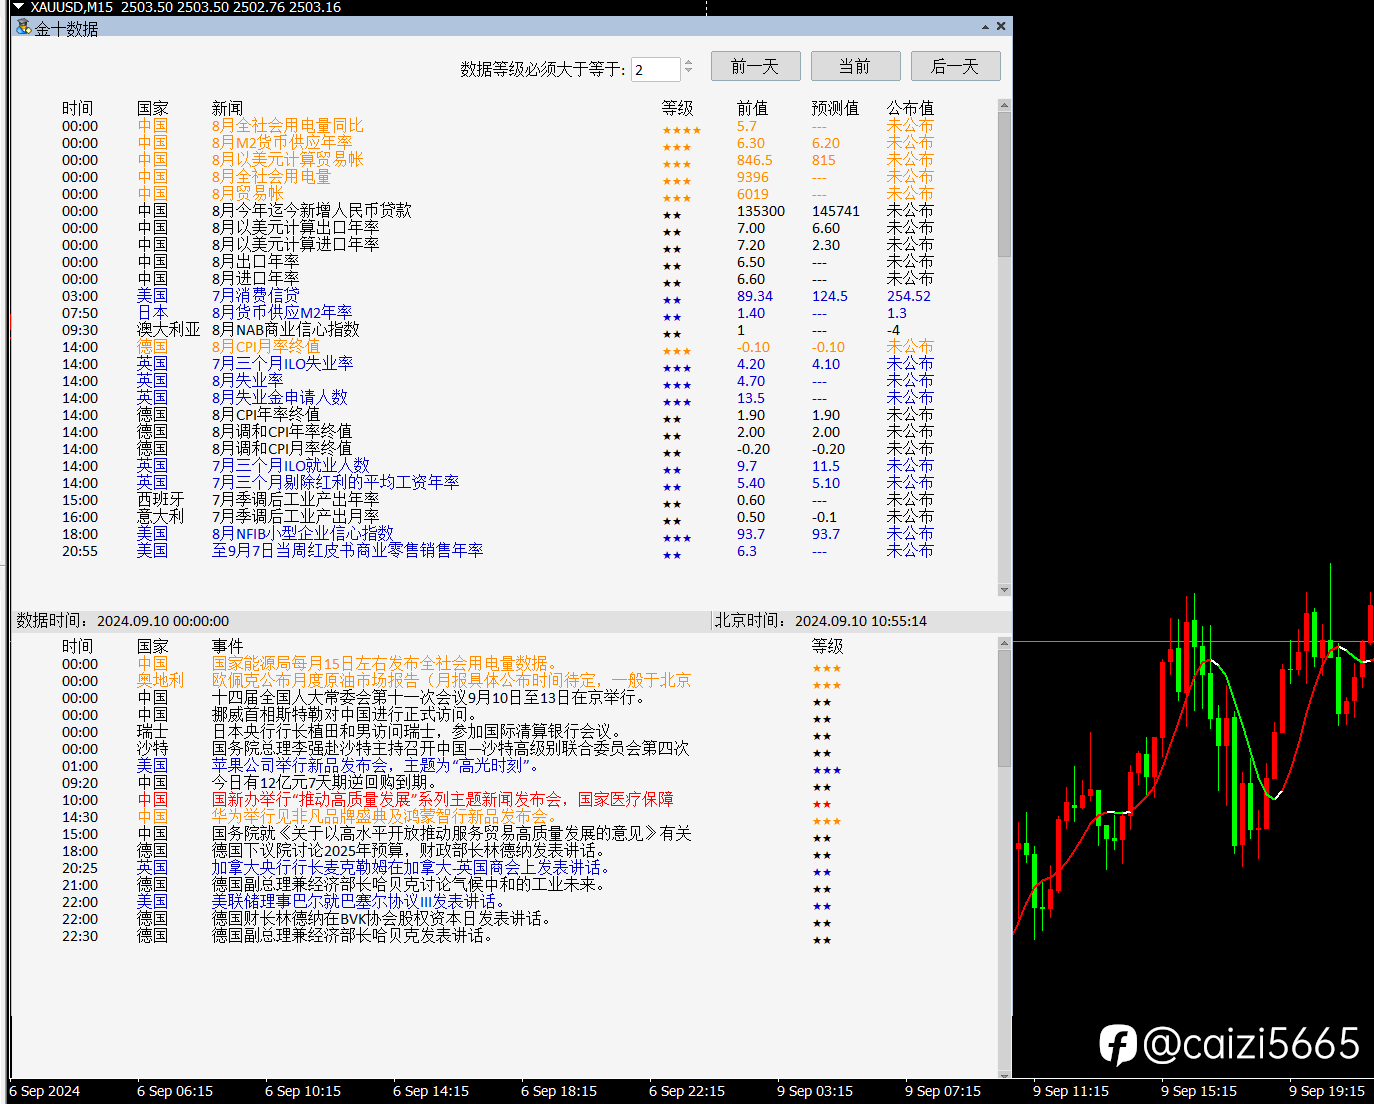Select the 8月CPI月率终值 row
Viewport: 1374px width, 1104px height.
pyautogui.click(x=498, y=347)
